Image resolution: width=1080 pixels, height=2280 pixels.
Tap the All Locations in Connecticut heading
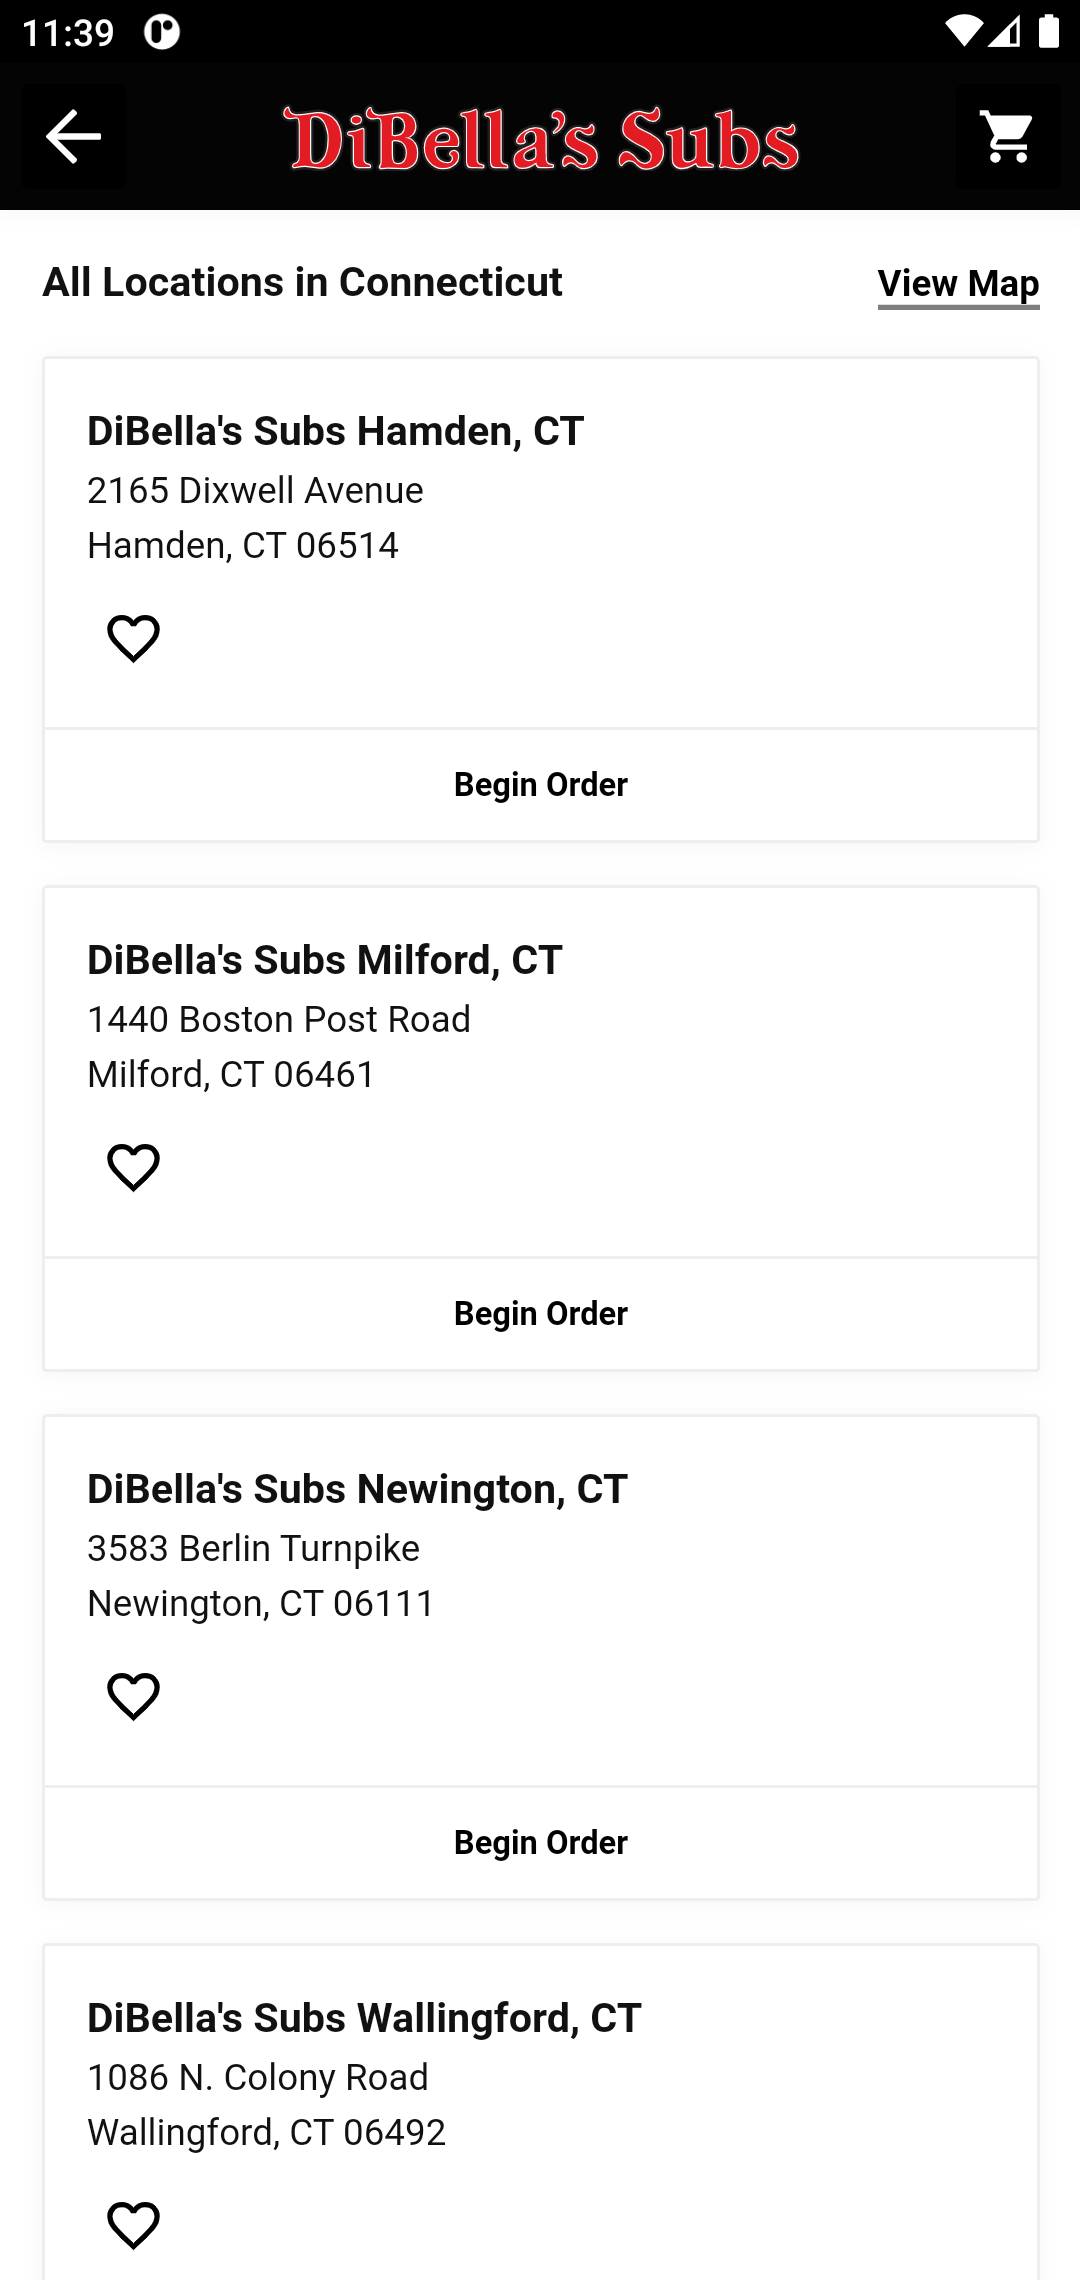click(x=302, y=283)
